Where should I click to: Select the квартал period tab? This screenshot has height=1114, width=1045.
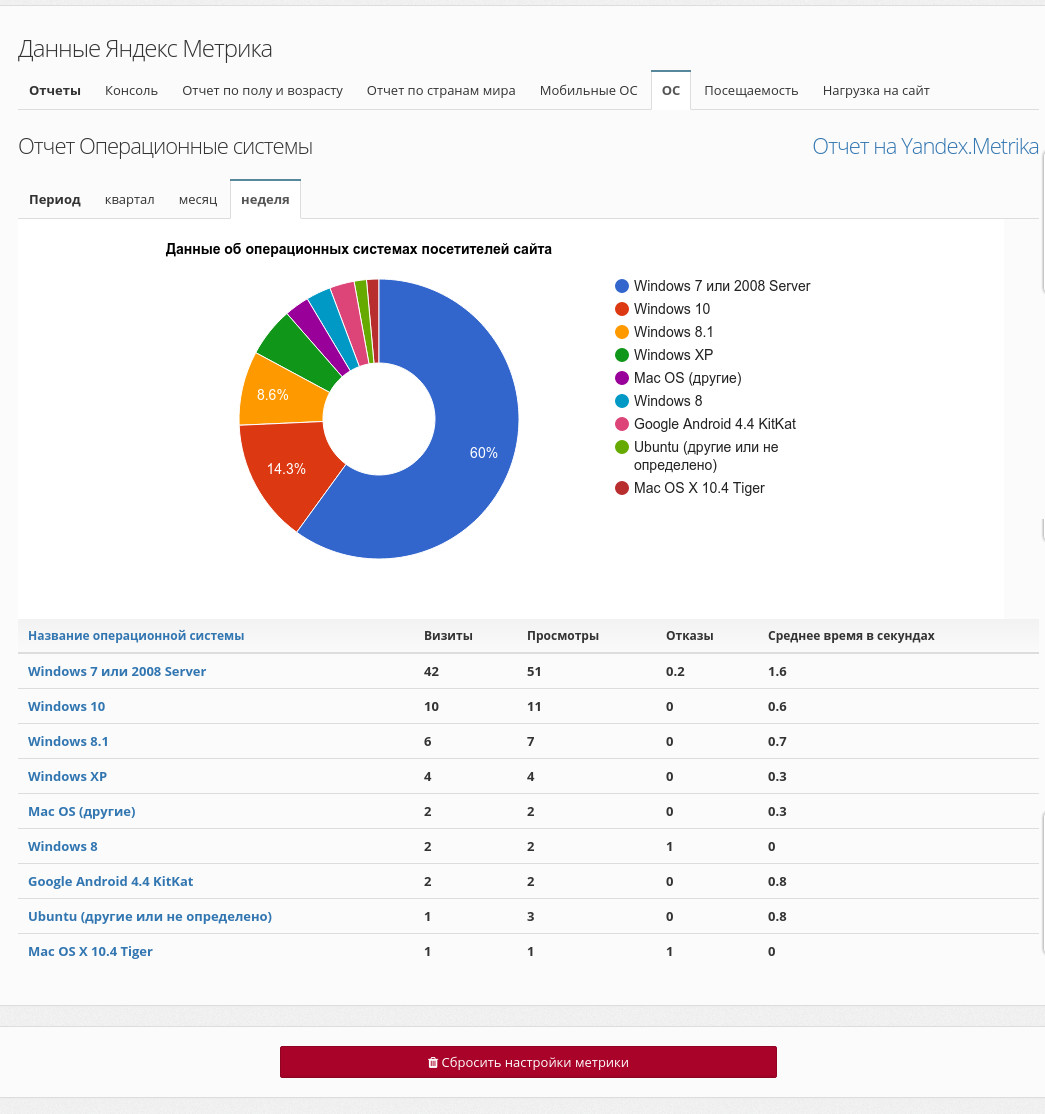tap(130, 199)
